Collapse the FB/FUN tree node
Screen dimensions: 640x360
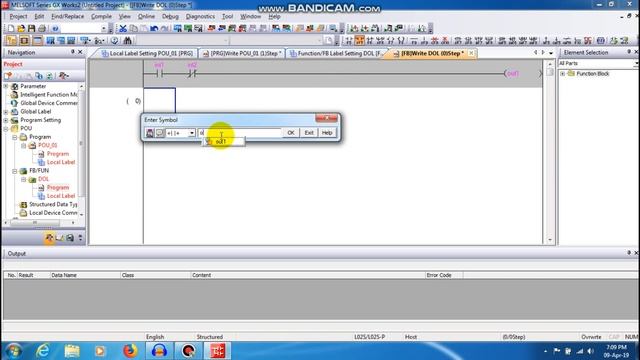tap(15, 171)
